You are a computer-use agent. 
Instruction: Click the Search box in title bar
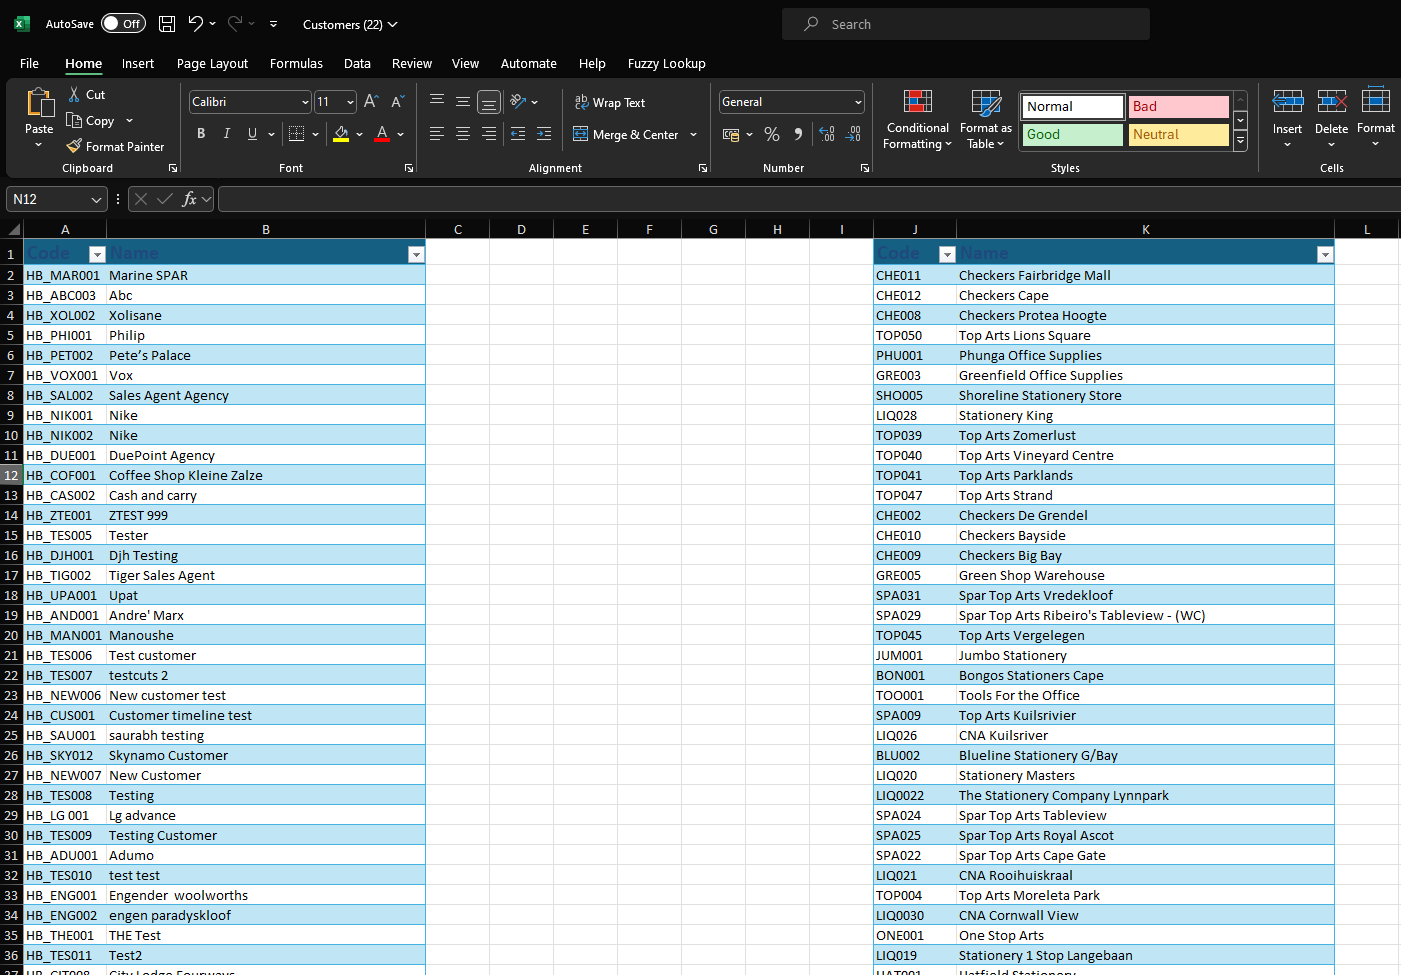(x=965, y=24)
